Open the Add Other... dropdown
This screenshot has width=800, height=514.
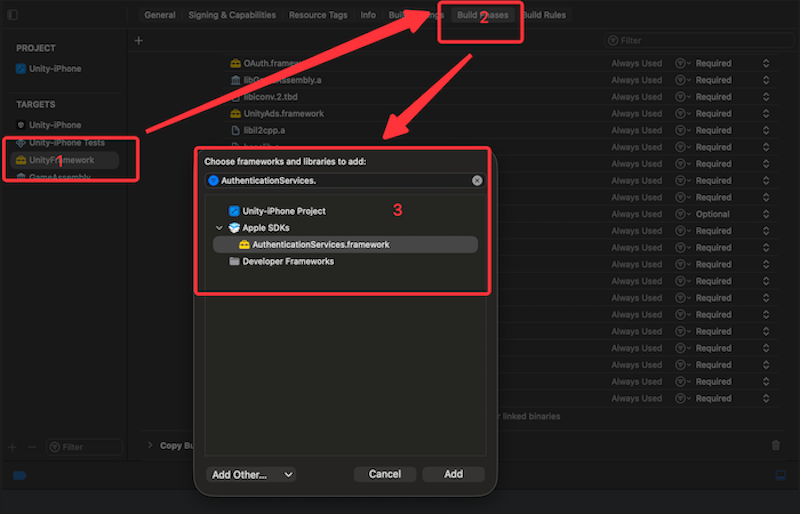(251, 474)
